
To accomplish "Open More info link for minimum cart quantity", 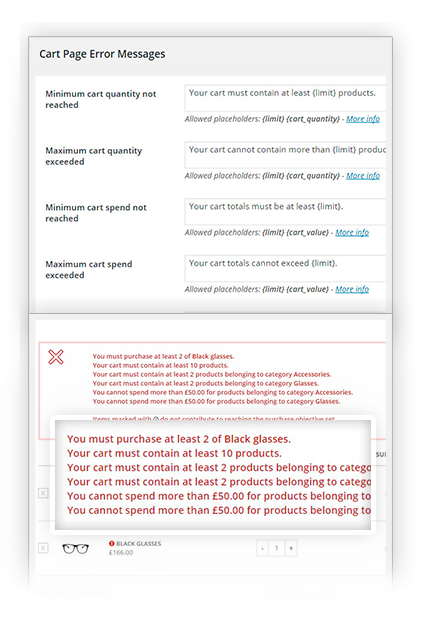I will coord(363,119).
